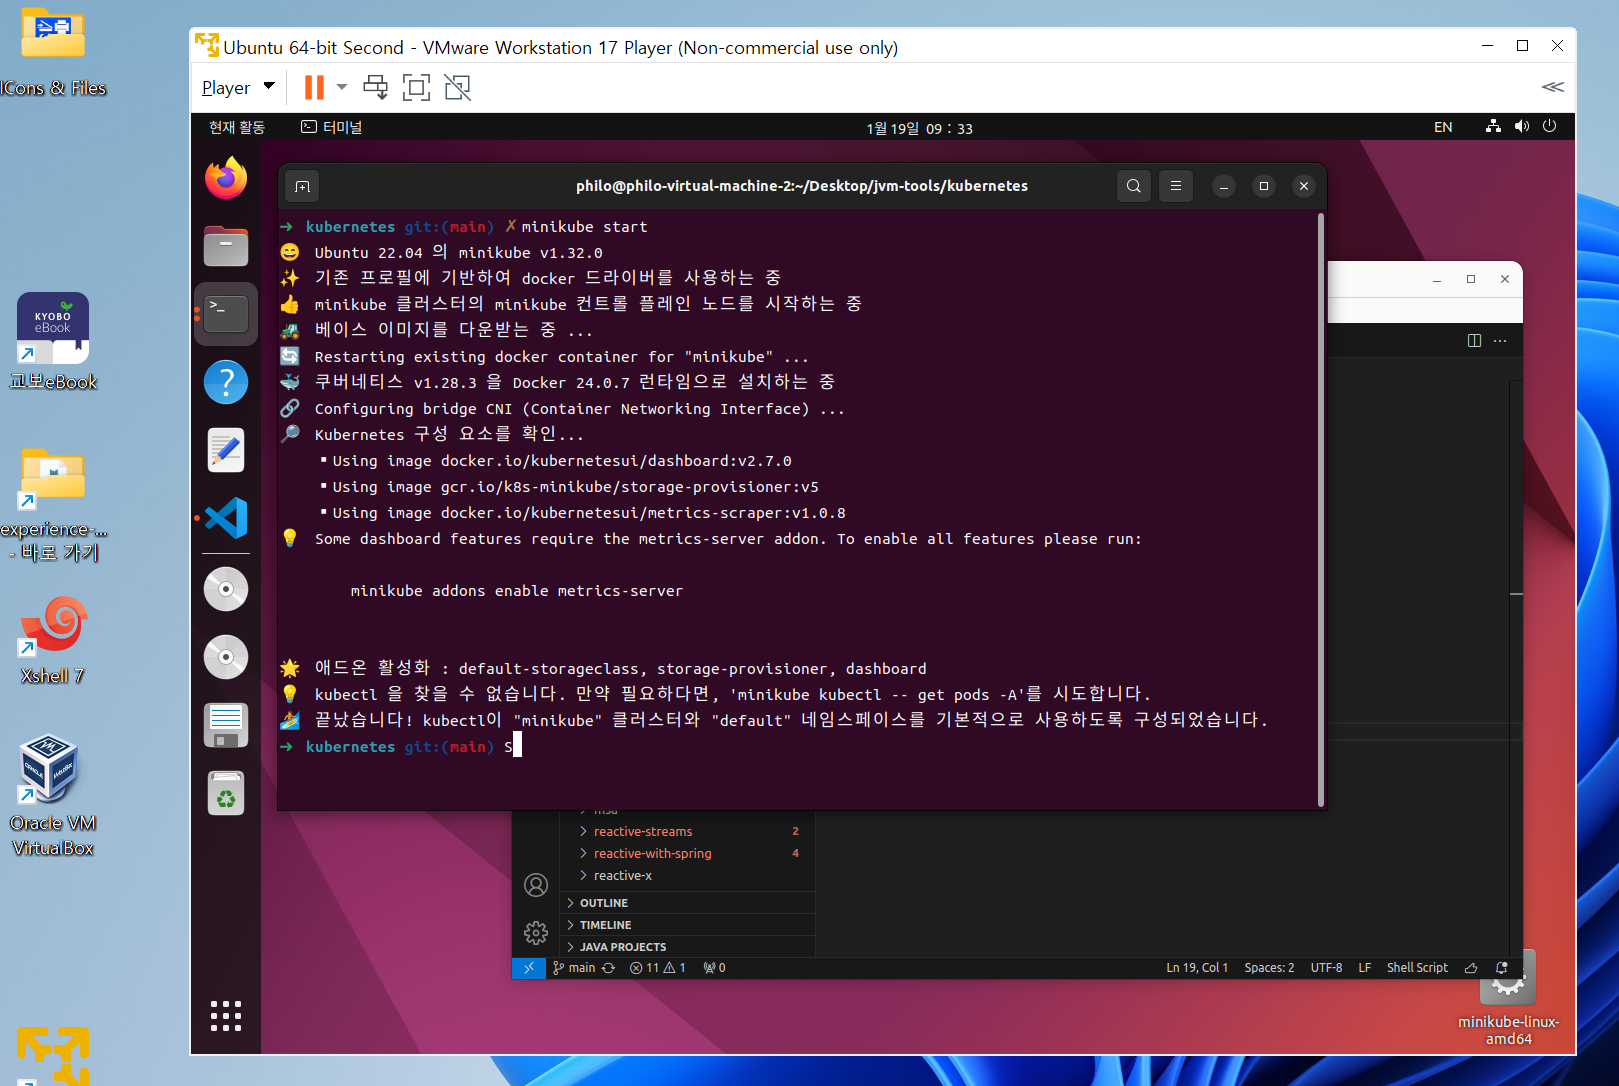Open the EN input source menu
This screenshot has height=1086, width=1619.
(x=1443, y=127)
